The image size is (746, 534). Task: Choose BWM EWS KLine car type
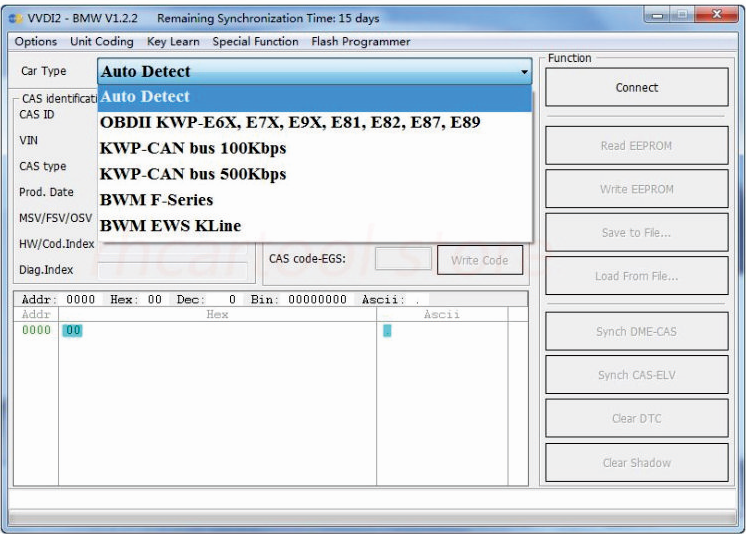314,226
